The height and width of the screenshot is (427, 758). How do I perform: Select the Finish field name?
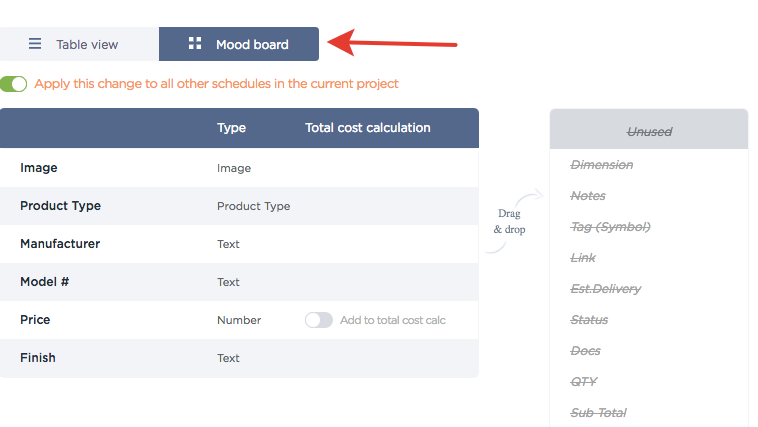[x=38, y=358]
